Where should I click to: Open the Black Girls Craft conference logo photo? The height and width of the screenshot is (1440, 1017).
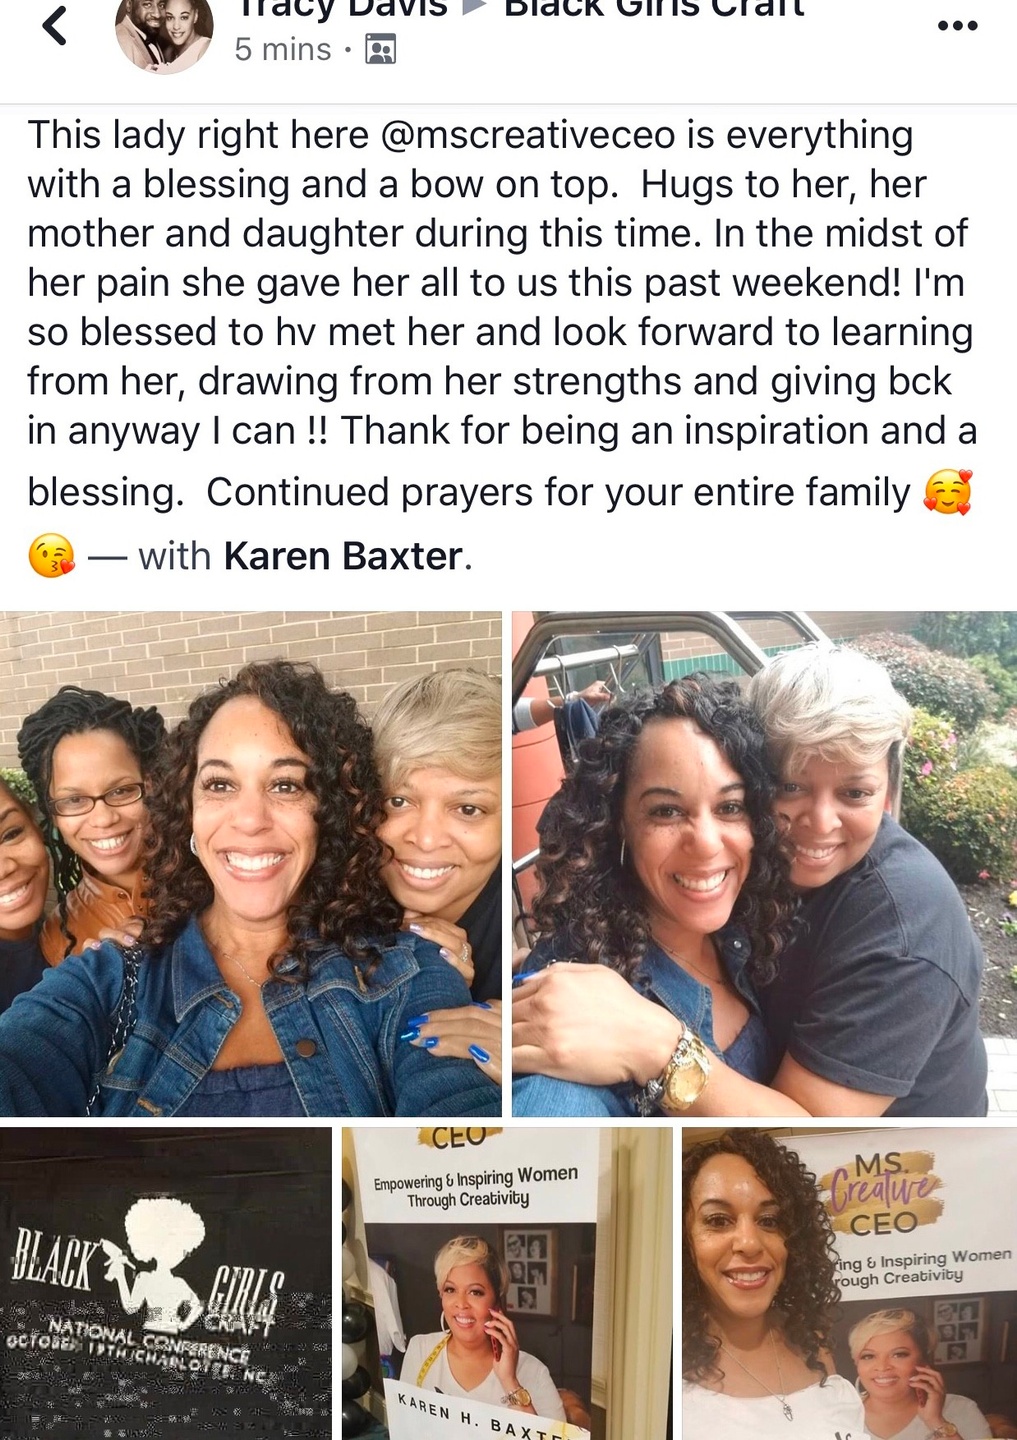(165, 1284)
